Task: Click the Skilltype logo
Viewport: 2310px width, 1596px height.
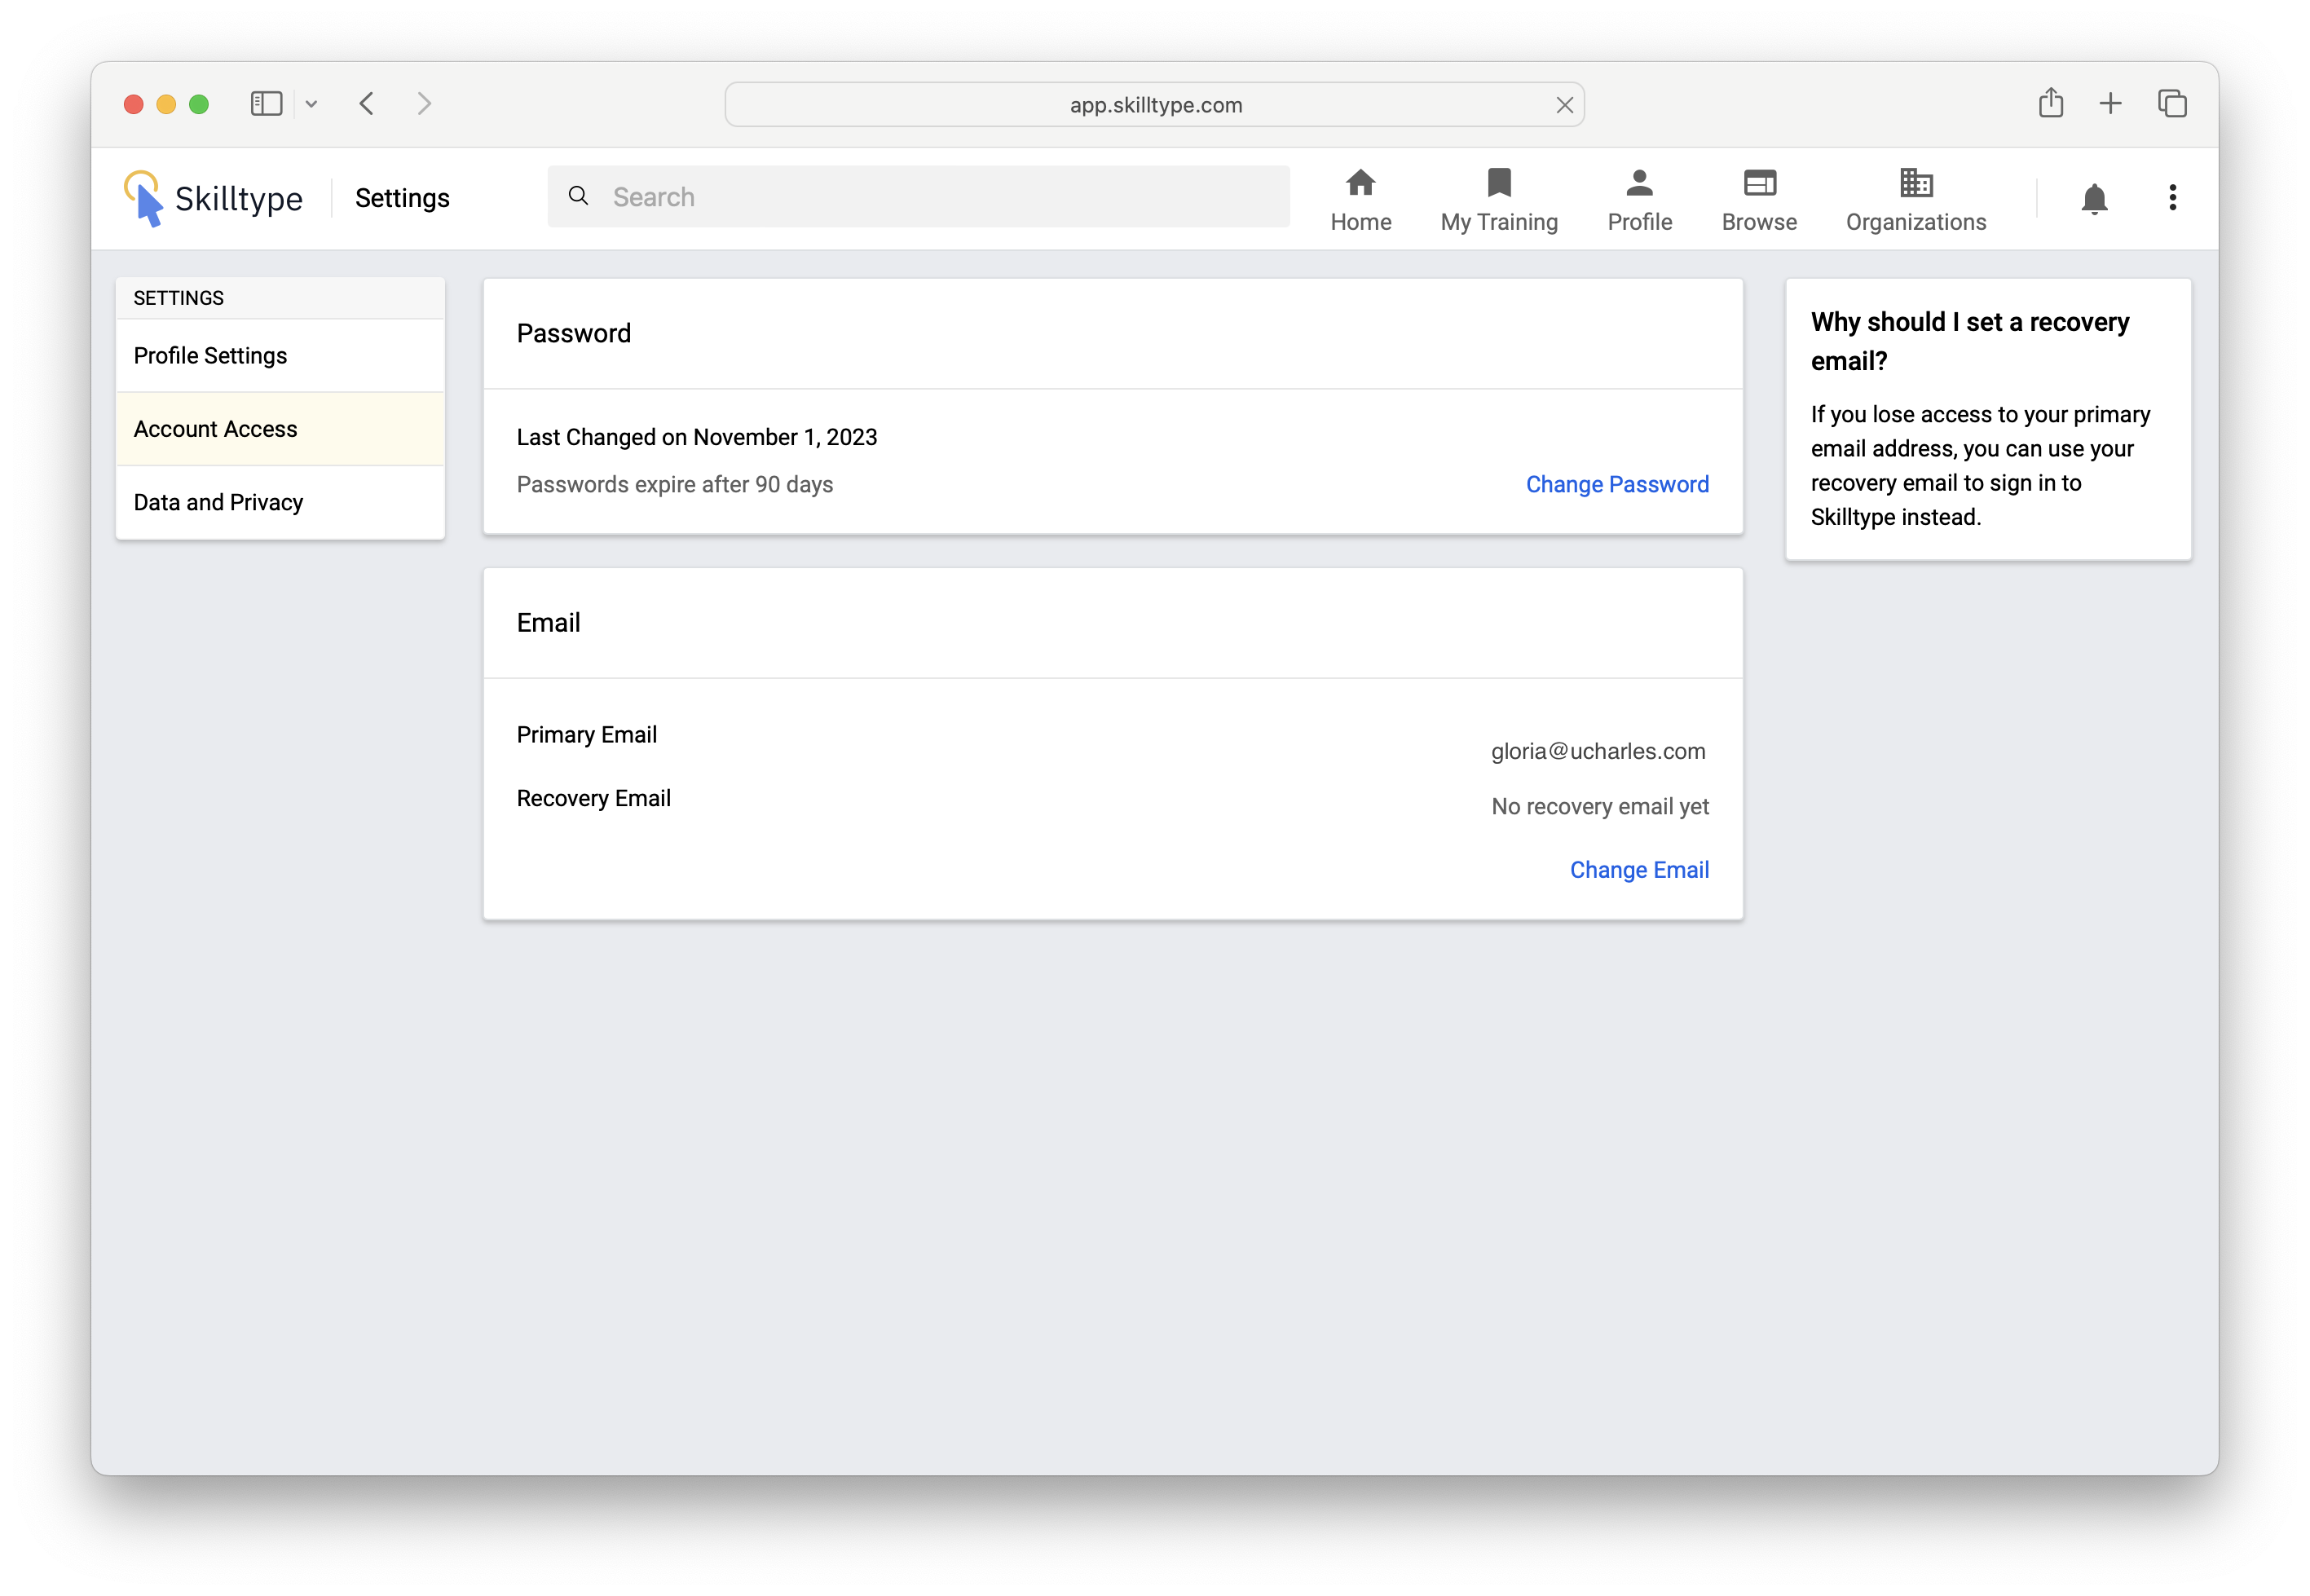Action: coord(213,198)
